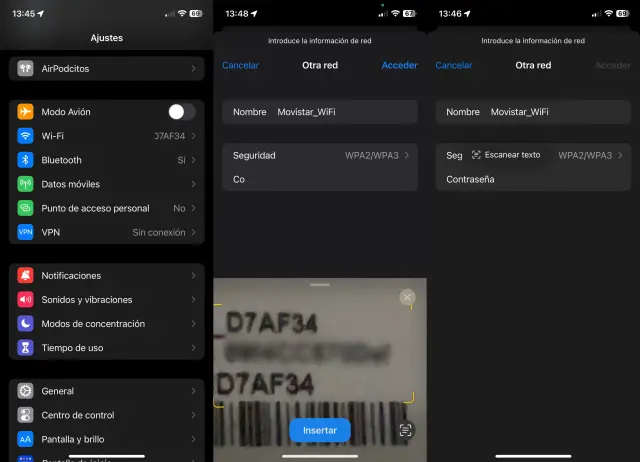Tap the Punto de acceso personal icon
640x462 pixels.
[x=25, y=208]
